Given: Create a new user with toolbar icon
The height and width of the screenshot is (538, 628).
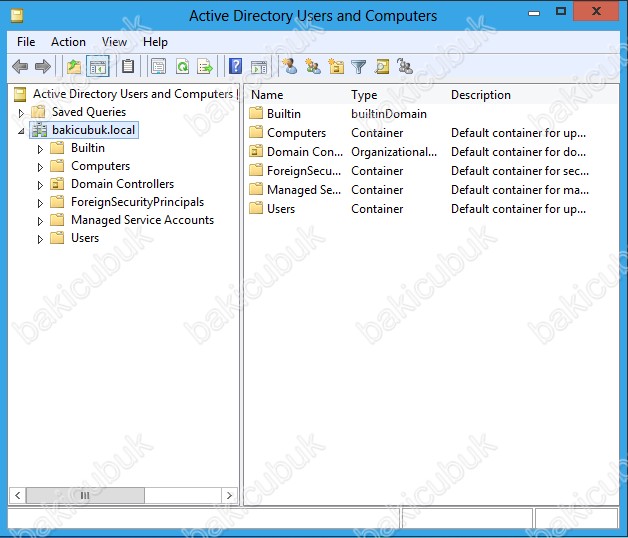Looking at the screenshot, I should pyautogui.click(x=290, y=66).
